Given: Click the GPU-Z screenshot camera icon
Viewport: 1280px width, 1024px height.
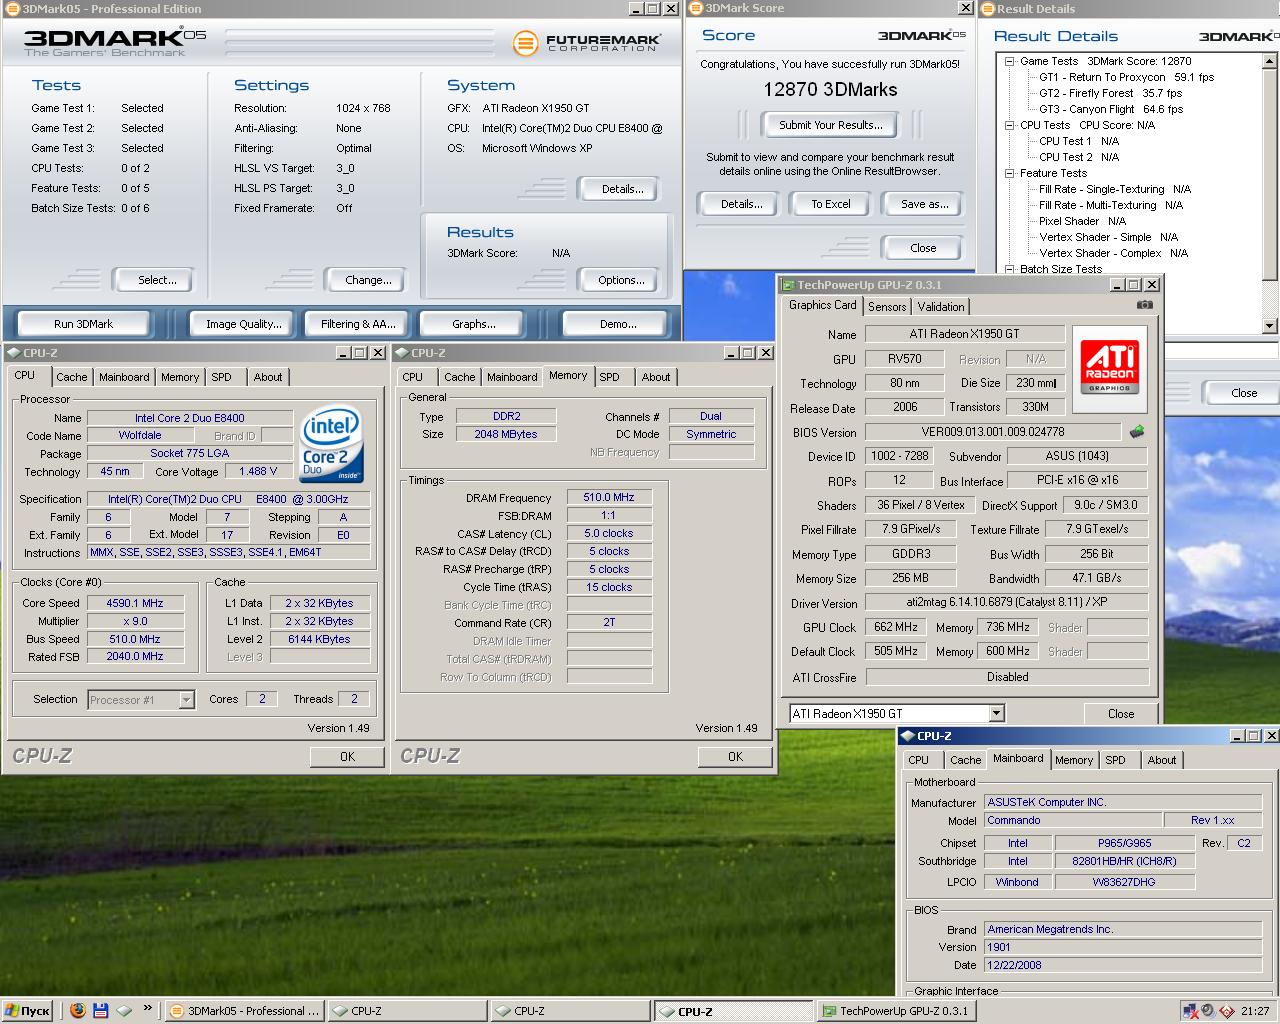Looking at the screenshot, I should click(x=1145, y=305).
